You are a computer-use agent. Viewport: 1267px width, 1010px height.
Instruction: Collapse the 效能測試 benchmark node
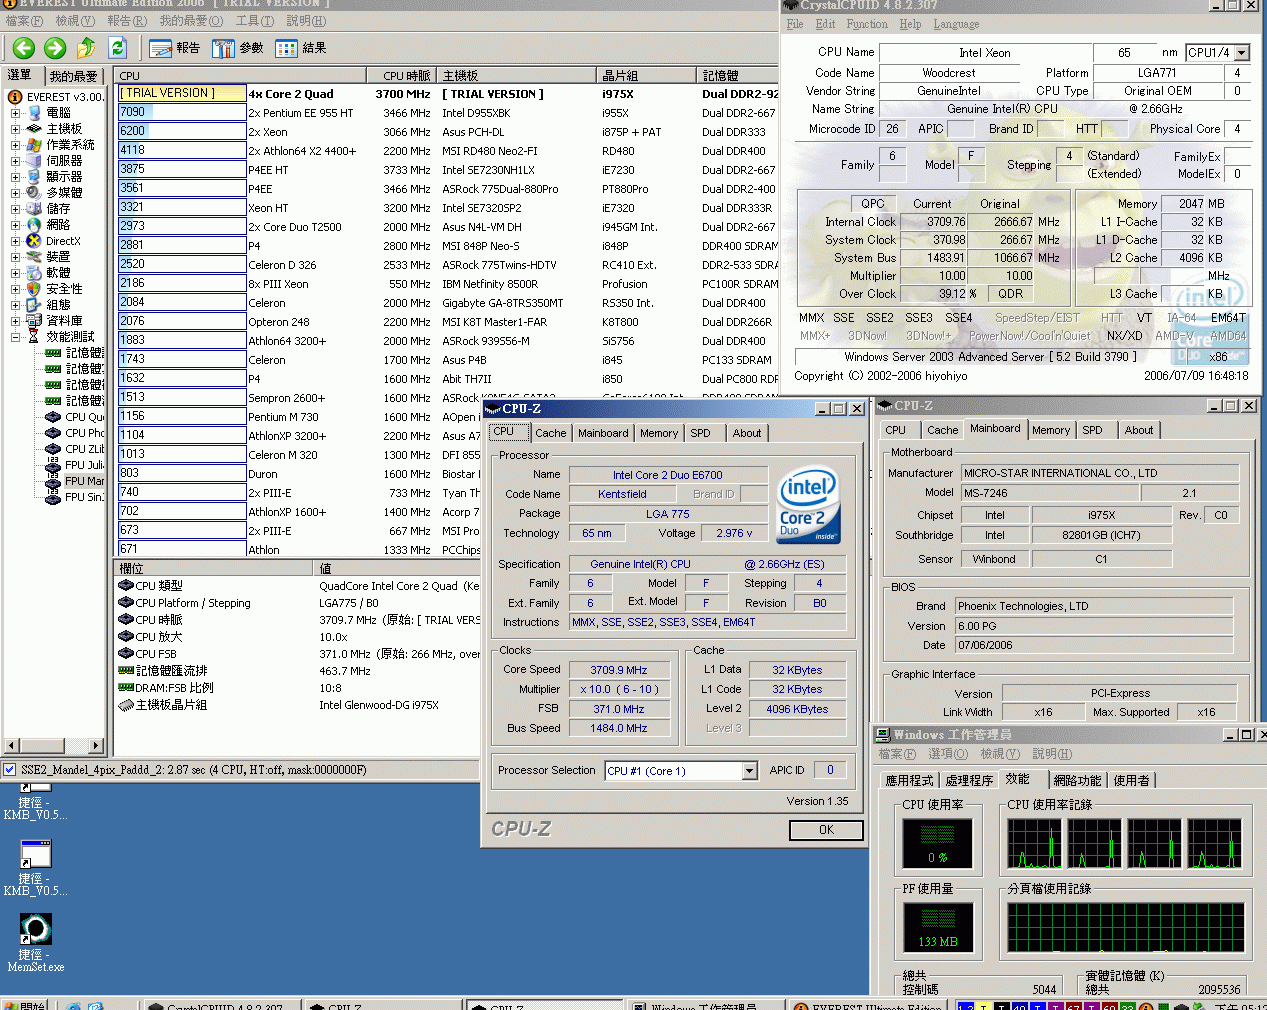16,337
